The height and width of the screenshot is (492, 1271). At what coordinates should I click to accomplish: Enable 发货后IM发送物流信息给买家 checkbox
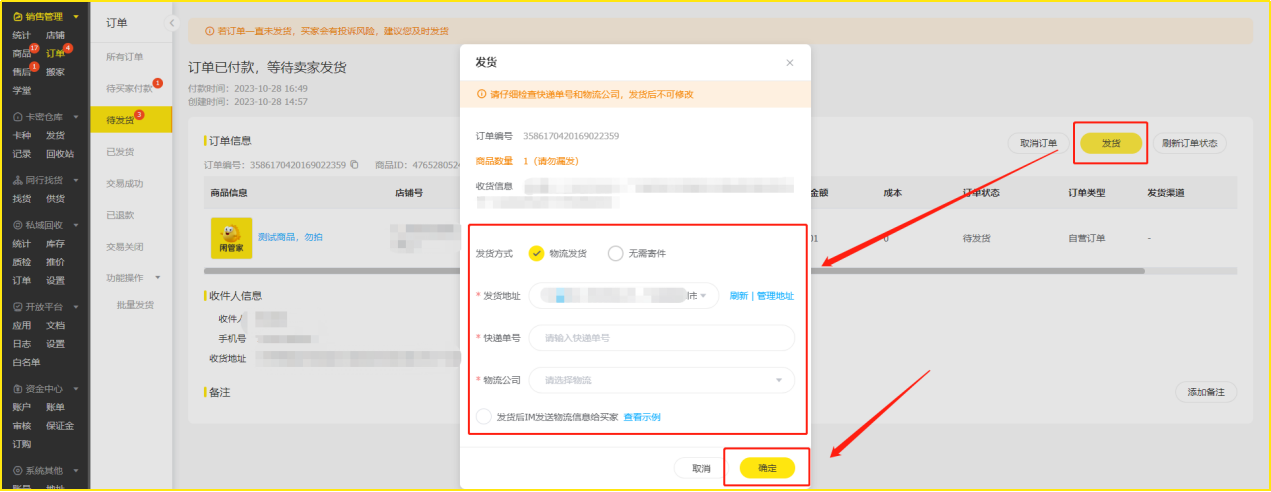(484, 417)
